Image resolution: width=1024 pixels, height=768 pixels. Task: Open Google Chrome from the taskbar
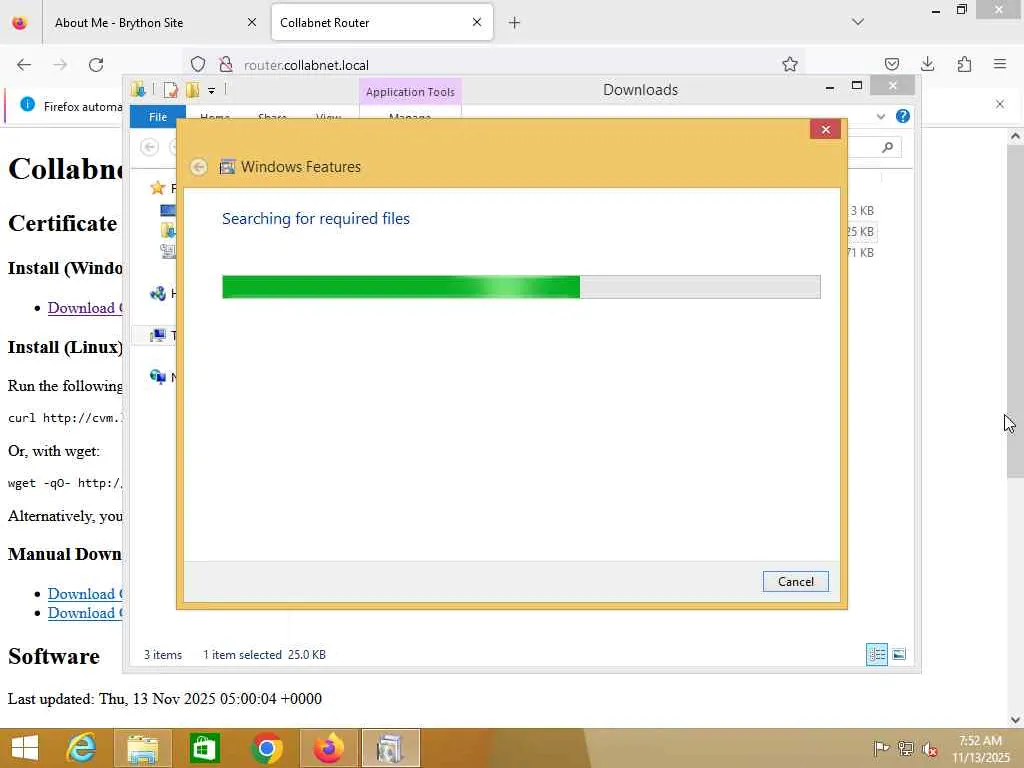[266, 748]
